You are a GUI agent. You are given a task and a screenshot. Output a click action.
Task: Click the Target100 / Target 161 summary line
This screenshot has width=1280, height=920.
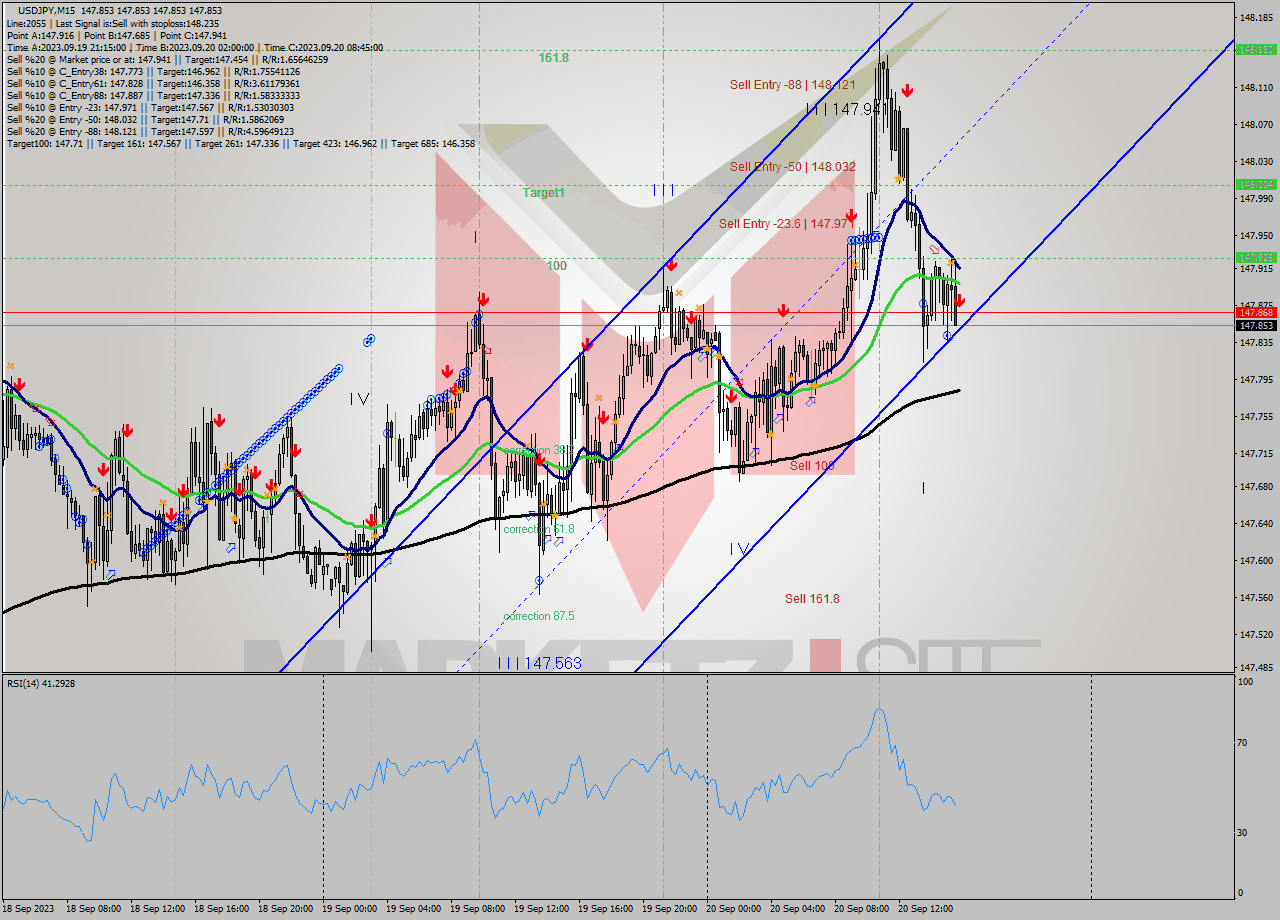click(241, 143)
